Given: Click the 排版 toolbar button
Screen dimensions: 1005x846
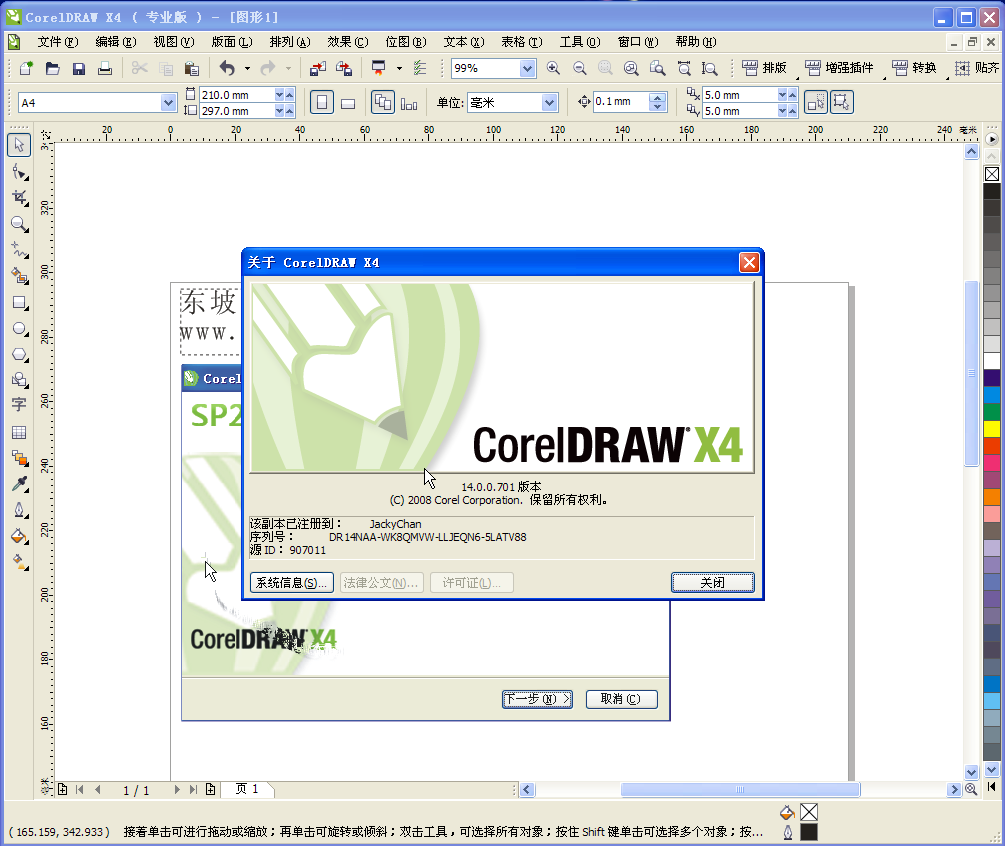Looking at the screenshot, I should 764,68.
